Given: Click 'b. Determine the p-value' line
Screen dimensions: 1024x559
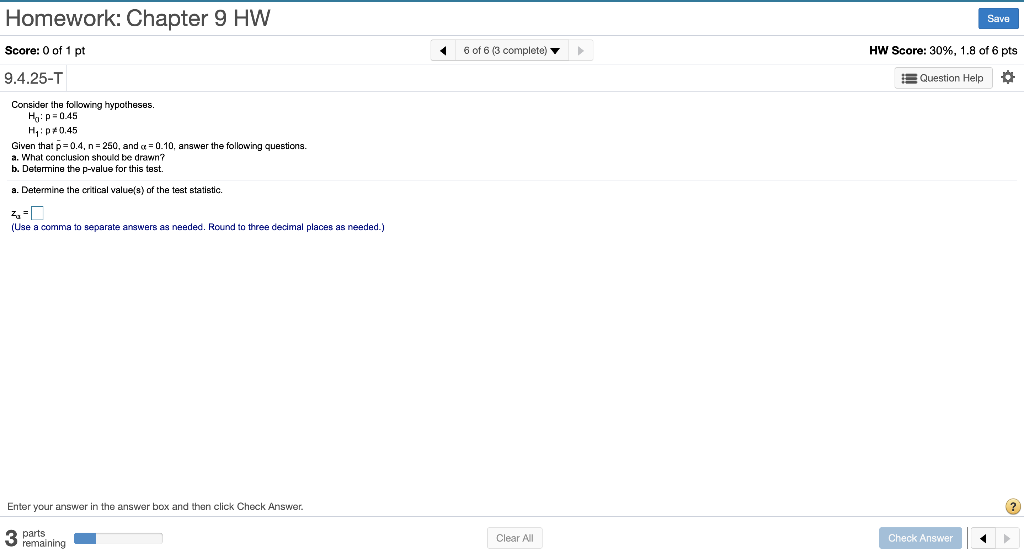Looking at the screenshot, I should click(88, 168).
